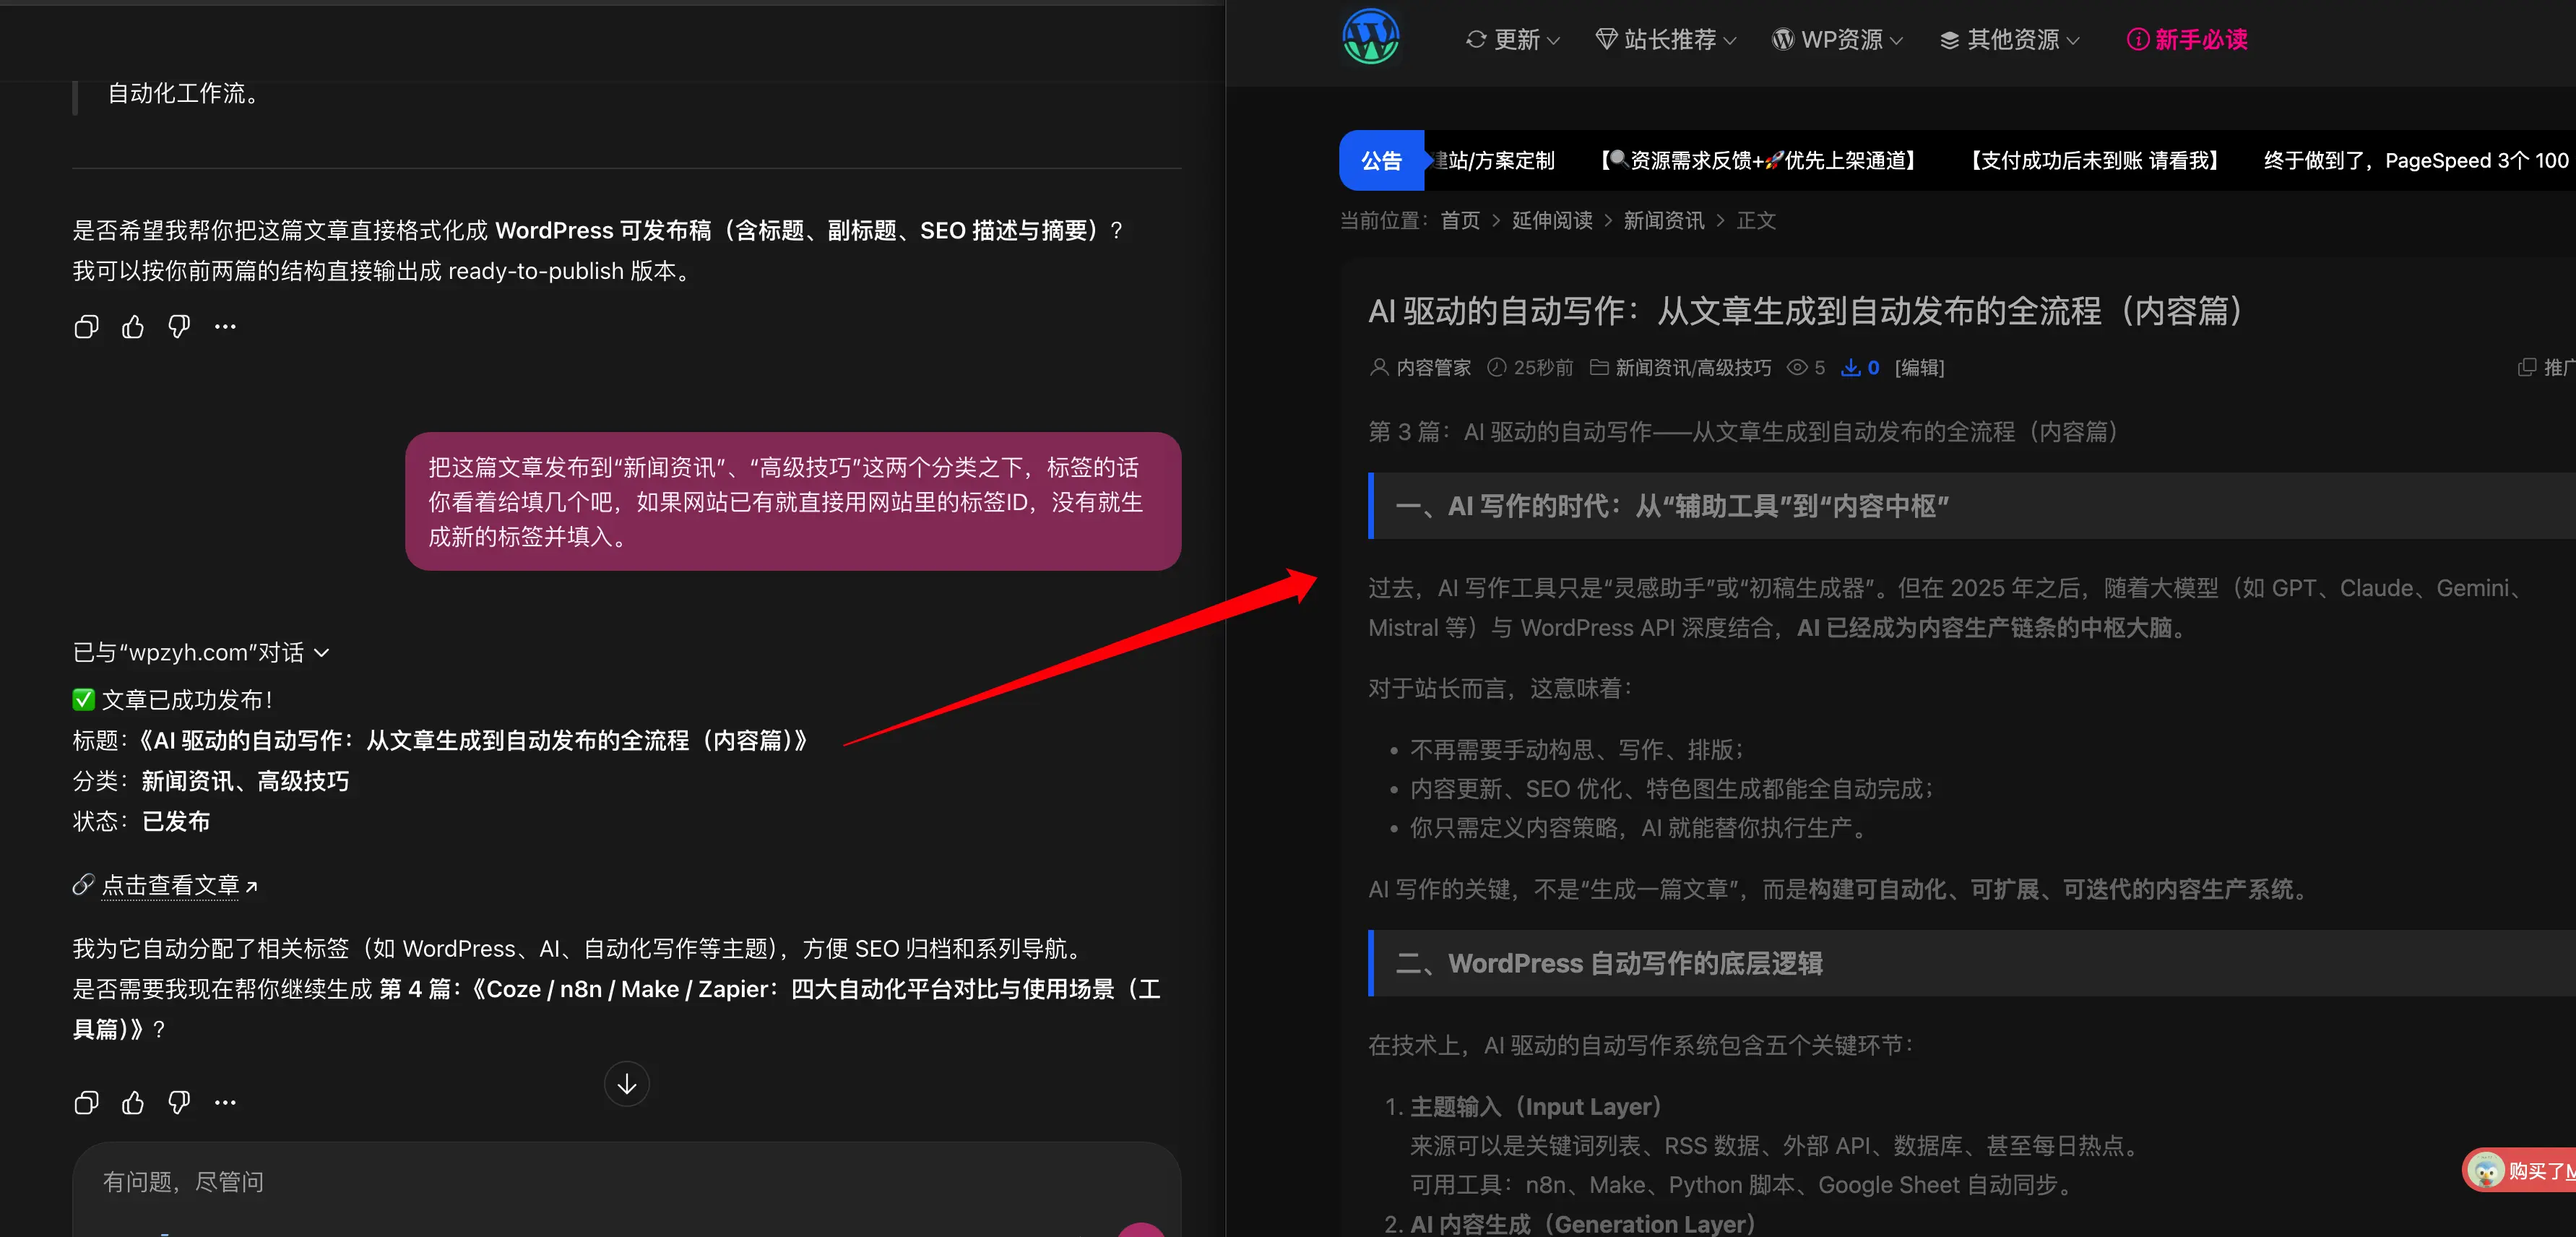
Task: Click the 状态：已发布 line in chat
Action: 141,822
